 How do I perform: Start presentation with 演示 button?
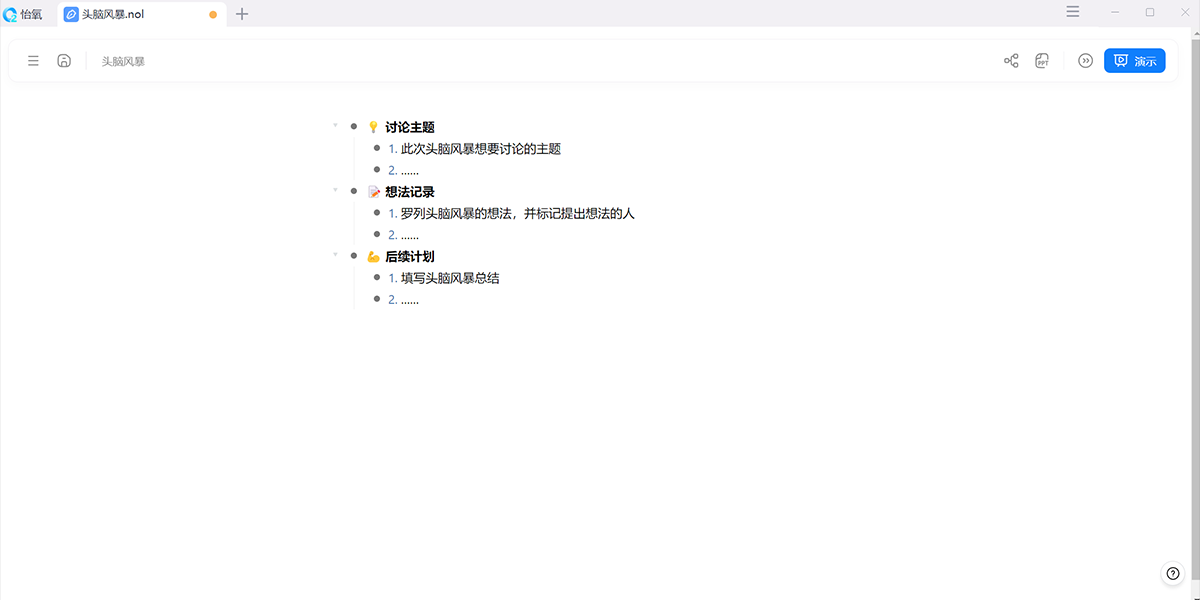pyautogui.click(x=1134, y=61)
